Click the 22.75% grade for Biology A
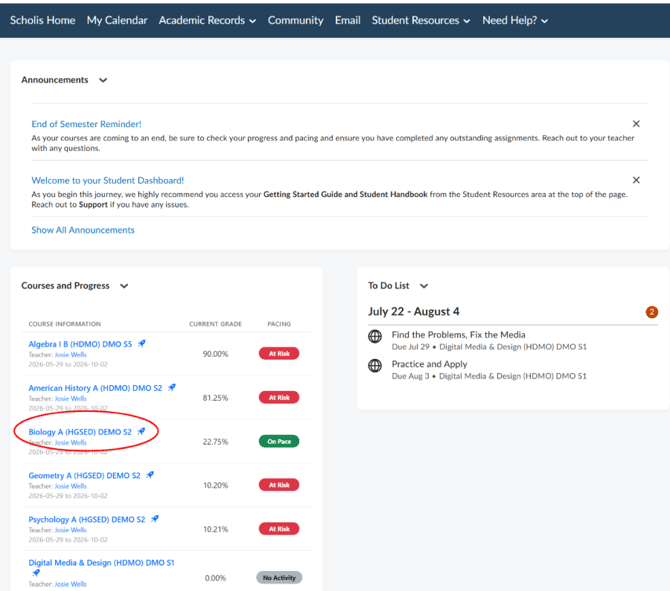This screenshot has height=591, width=670. coord(215,442)
